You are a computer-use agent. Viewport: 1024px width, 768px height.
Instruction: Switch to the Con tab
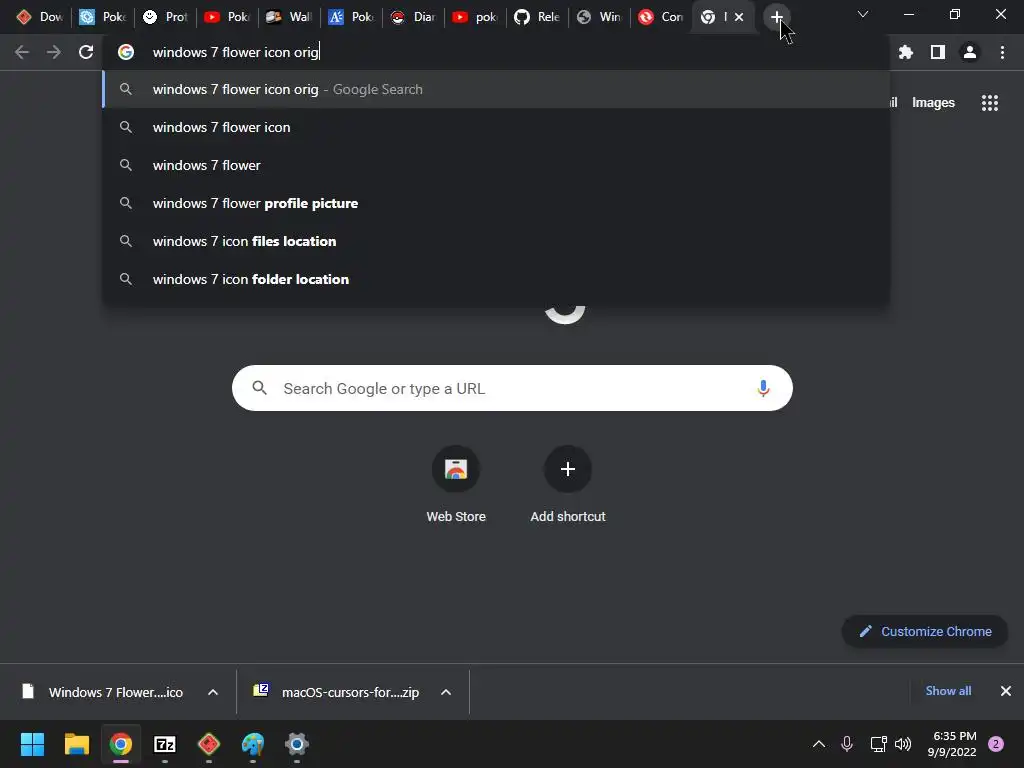[x=661, y=18]
